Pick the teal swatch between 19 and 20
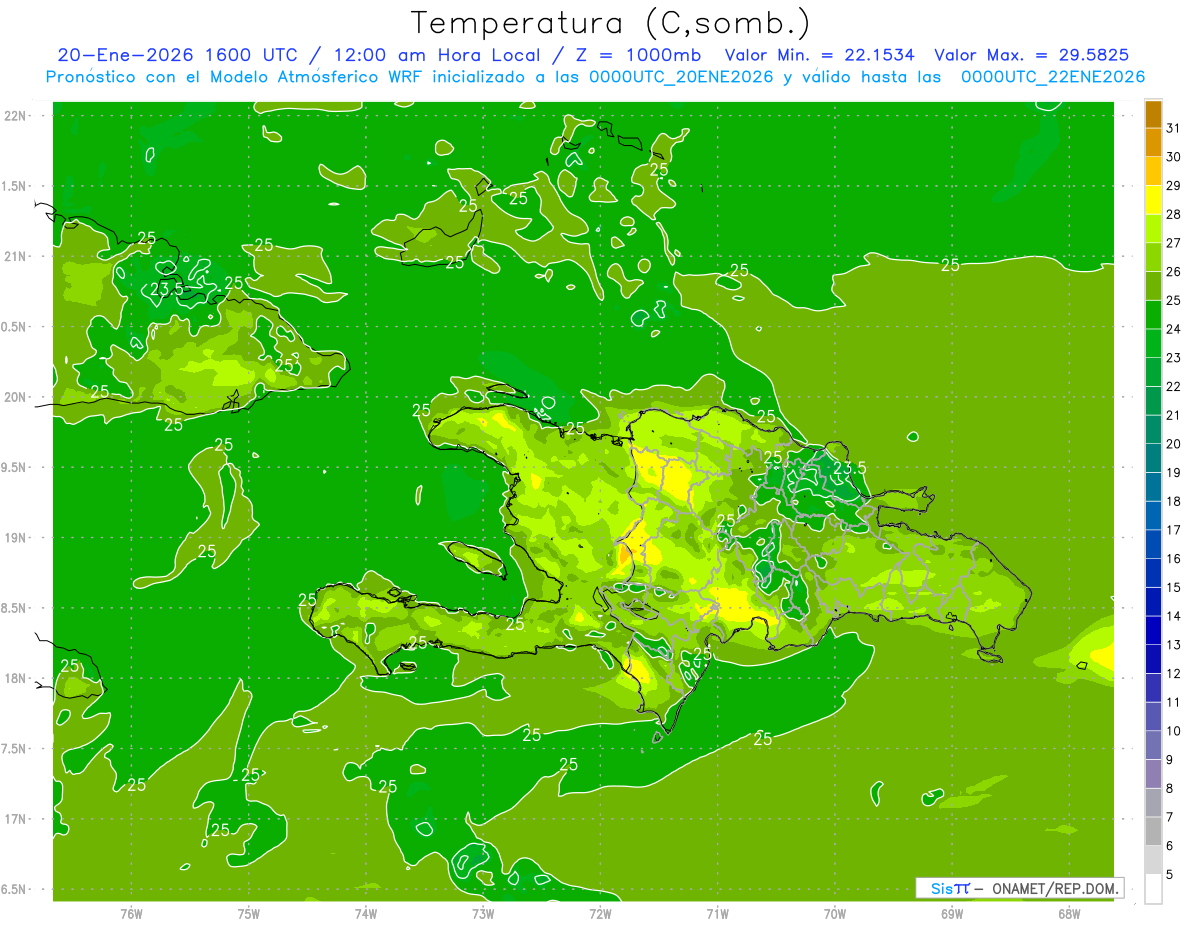1200x927 pixels. click(1153, 459)
